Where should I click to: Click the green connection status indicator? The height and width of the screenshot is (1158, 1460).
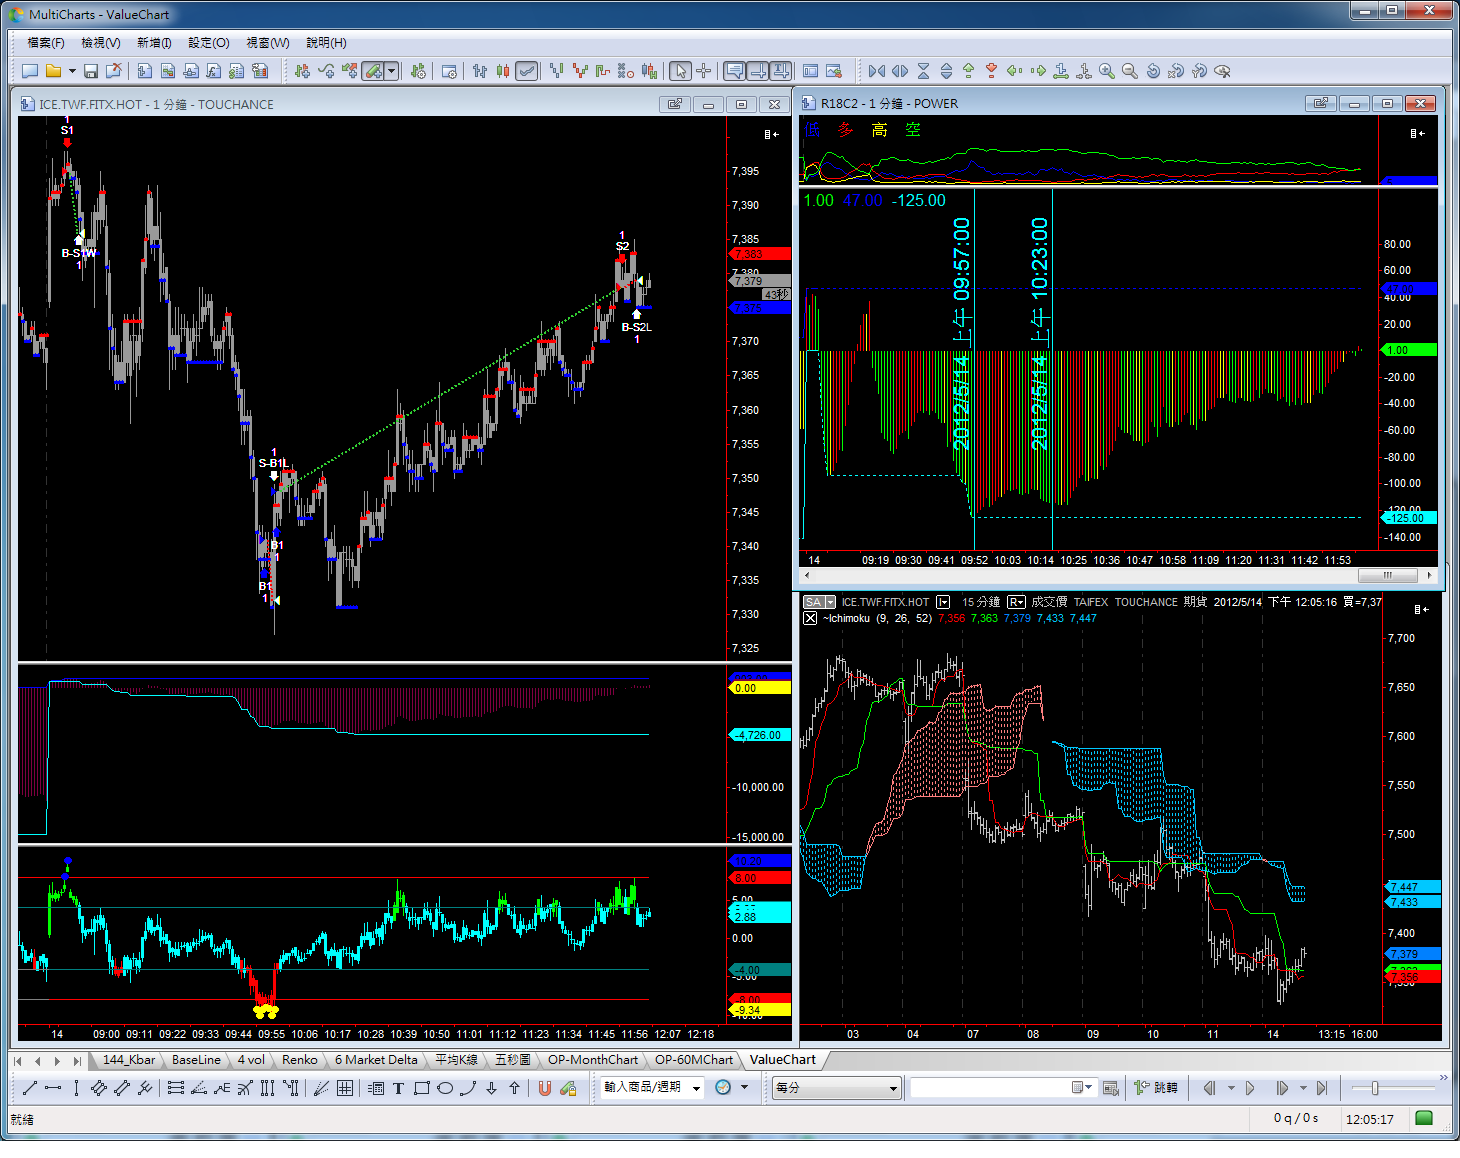tap(1425, 1118)
